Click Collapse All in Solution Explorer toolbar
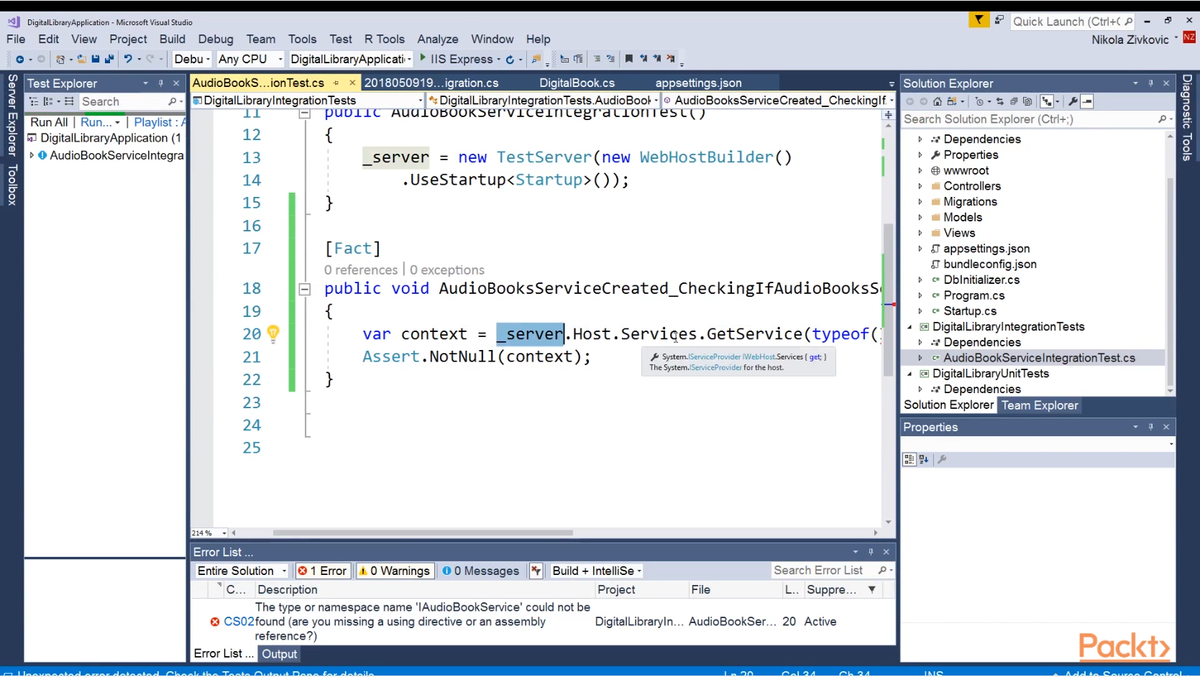Screen dimensions: 1200x677 pos(1013,101)
